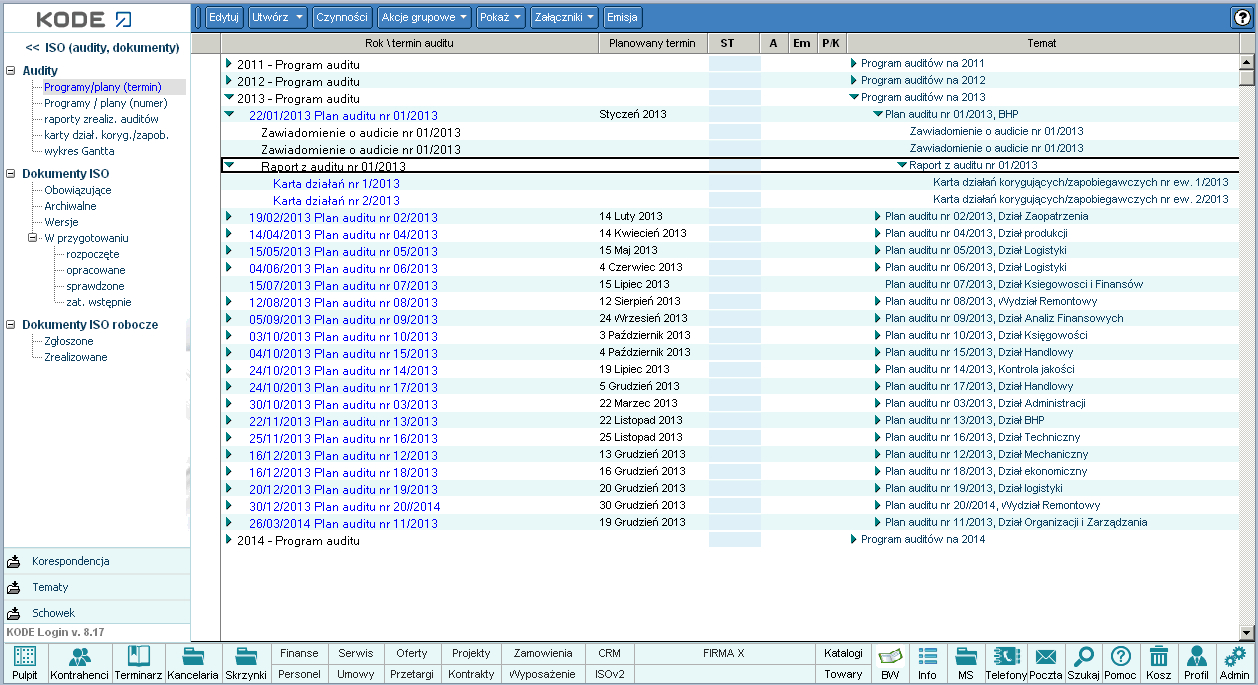Viewport: 1258px width, 685px height.
Task: Collapse the 2013 - Program auditu row
Action: coord(229,98)
